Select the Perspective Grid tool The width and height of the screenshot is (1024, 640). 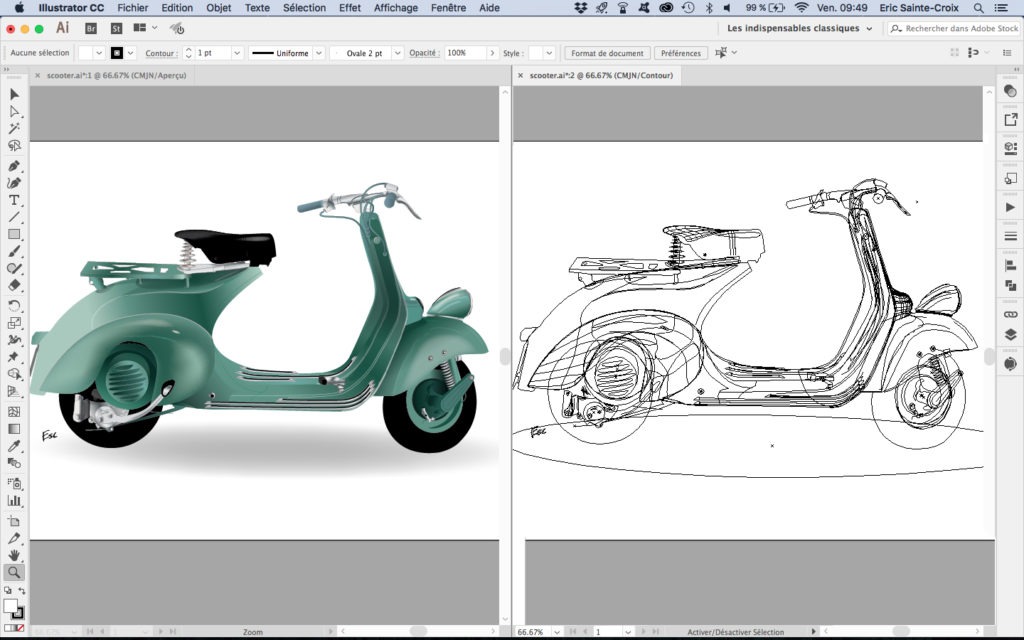(14, 391)
